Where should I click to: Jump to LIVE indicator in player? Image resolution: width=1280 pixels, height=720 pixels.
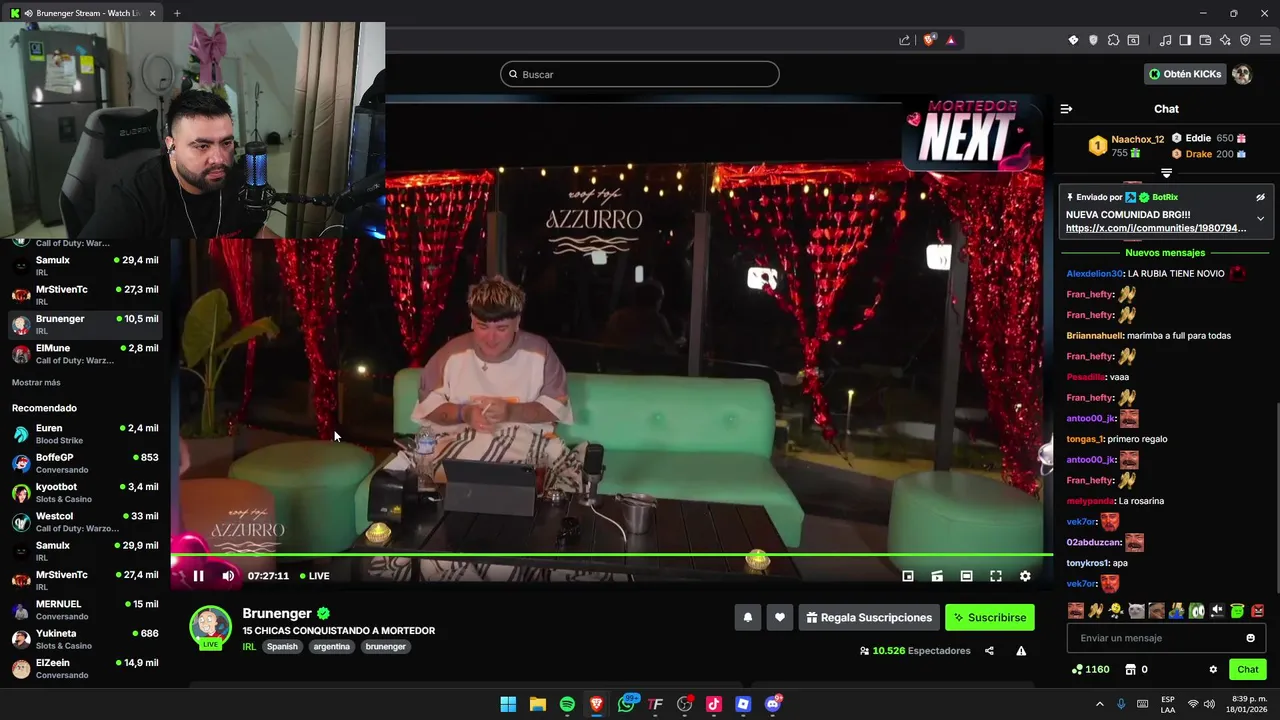click(x=314, y=576)
